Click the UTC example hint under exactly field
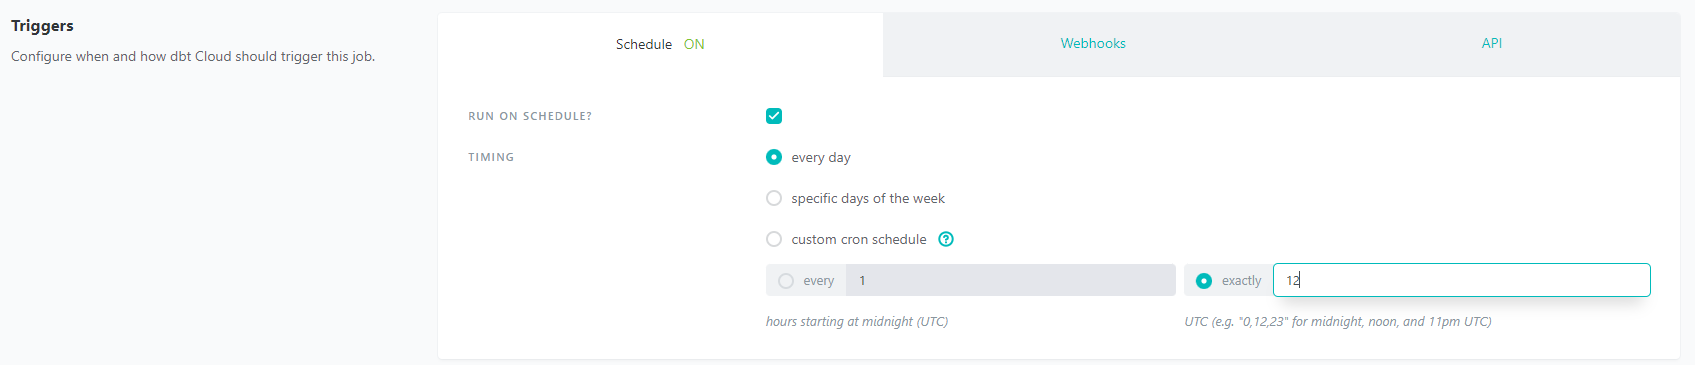Image resolution: width=1695 pixels, height=365 pixels. 1338,321
